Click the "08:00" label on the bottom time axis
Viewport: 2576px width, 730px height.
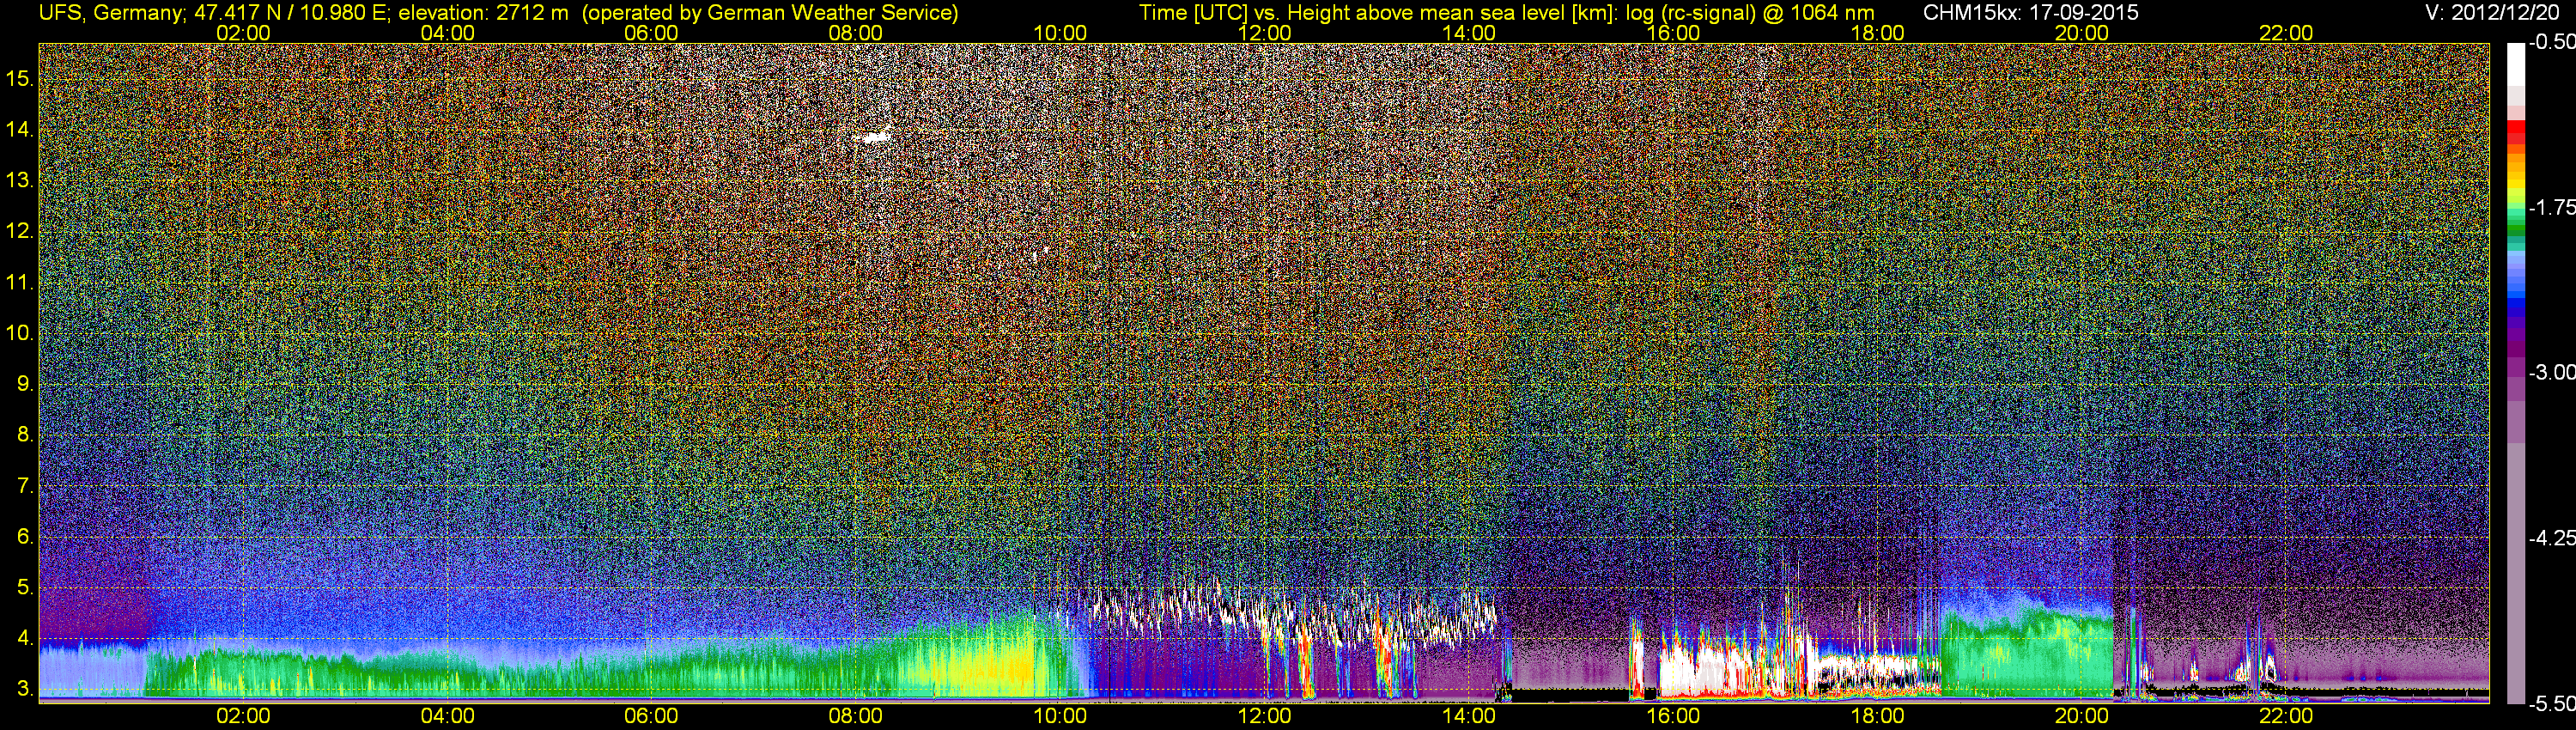click(x=856, y=716)
